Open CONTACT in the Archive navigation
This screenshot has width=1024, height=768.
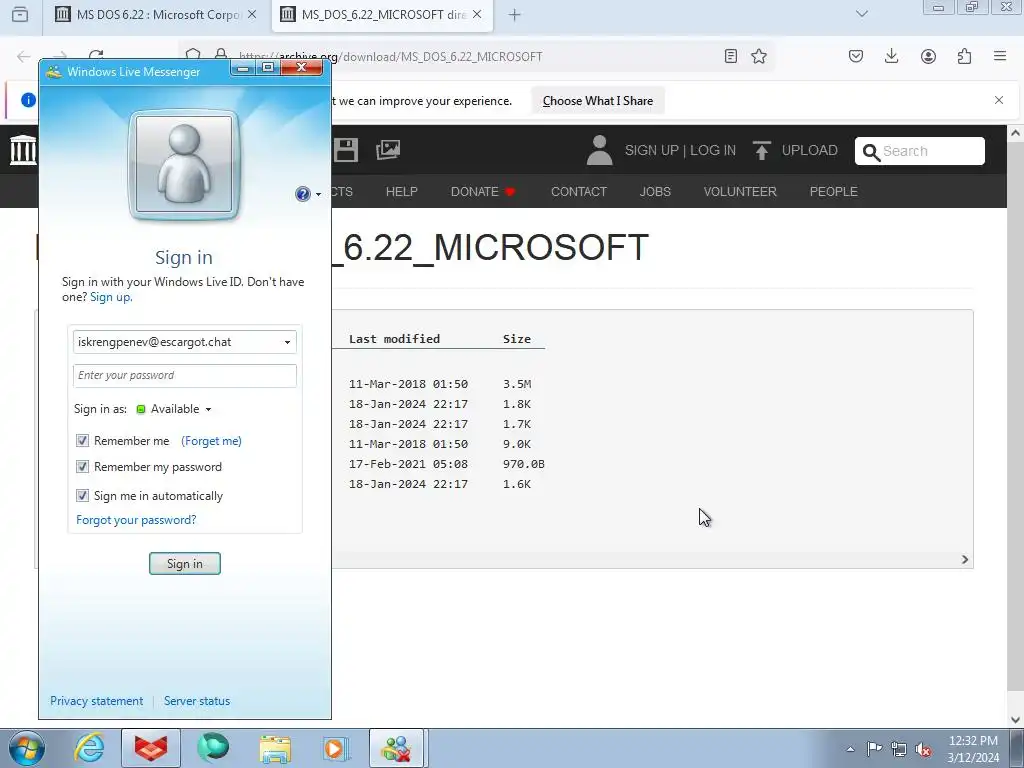pos(579,191)
